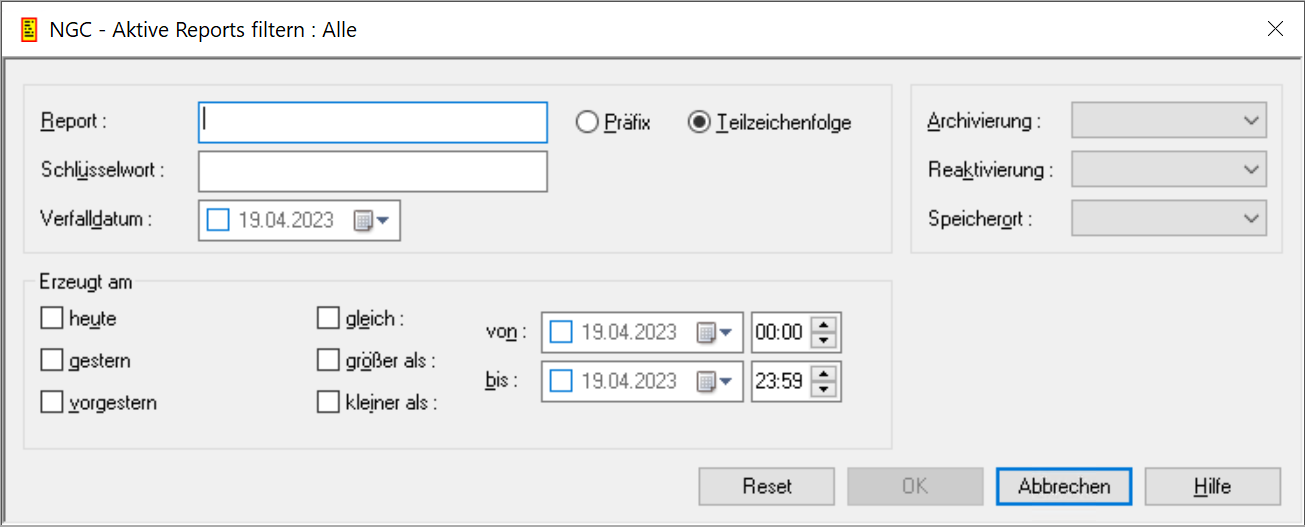The image size is (1305, 527).
Task: Enable the 'bis' date checkbox
Action: pos(561,381)
